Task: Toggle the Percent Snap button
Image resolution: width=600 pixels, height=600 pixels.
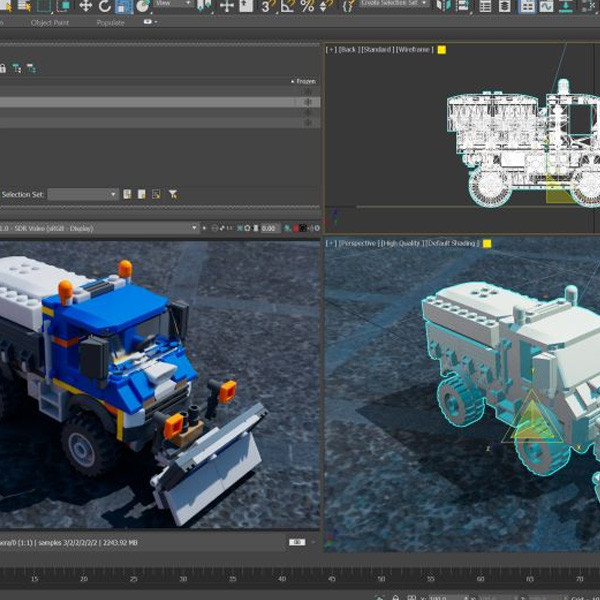Action: pyautogui.click(x=307, y=6)
